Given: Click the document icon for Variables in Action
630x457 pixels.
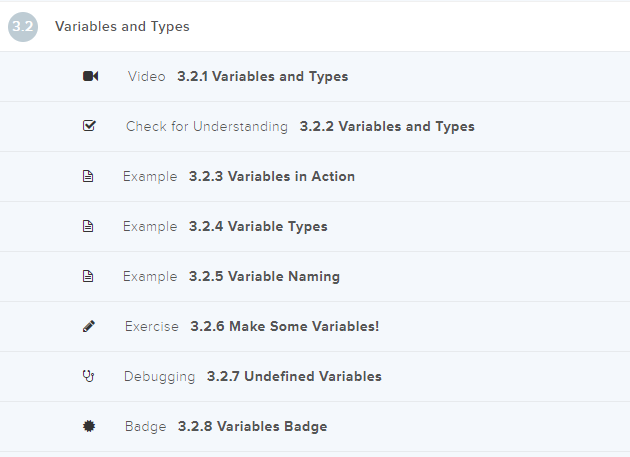Looking at the screenshot, I should point(88,176).
